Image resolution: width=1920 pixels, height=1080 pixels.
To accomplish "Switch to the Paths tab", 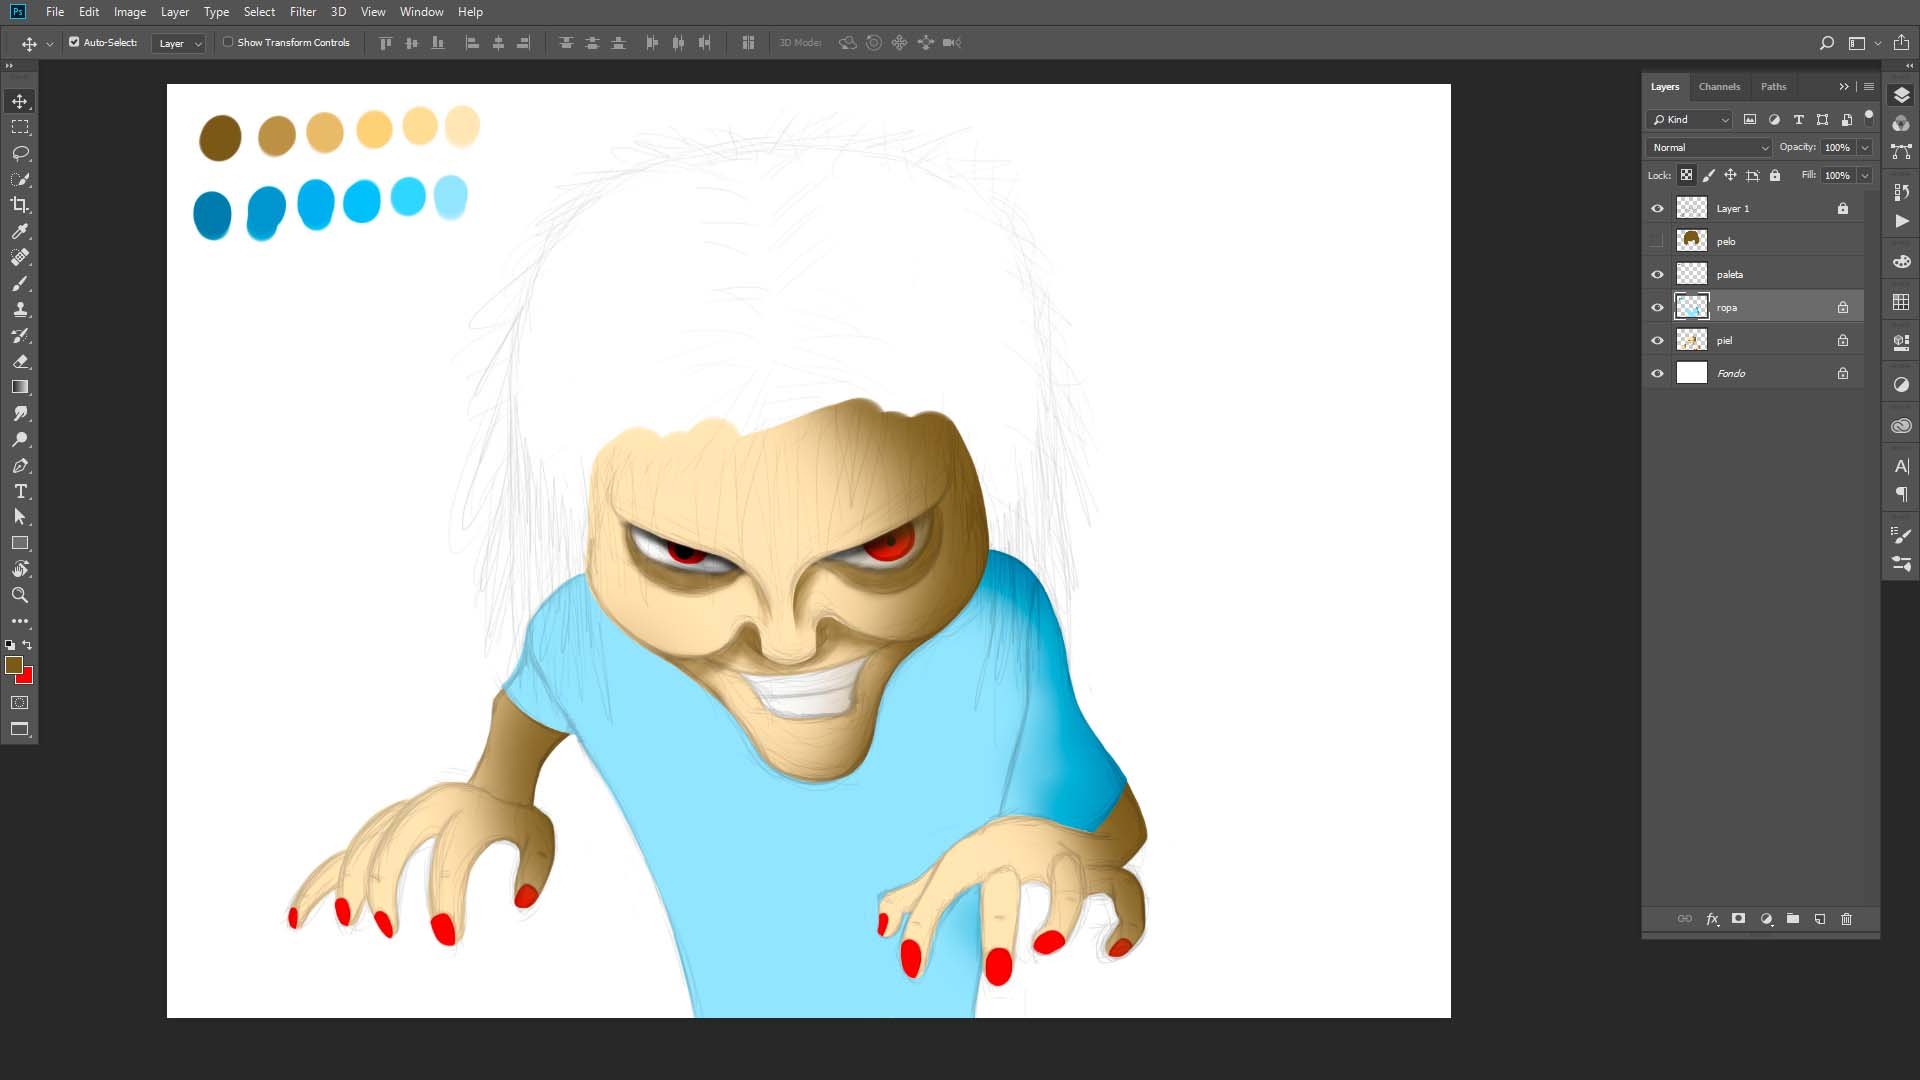I will pos(1773,86).
